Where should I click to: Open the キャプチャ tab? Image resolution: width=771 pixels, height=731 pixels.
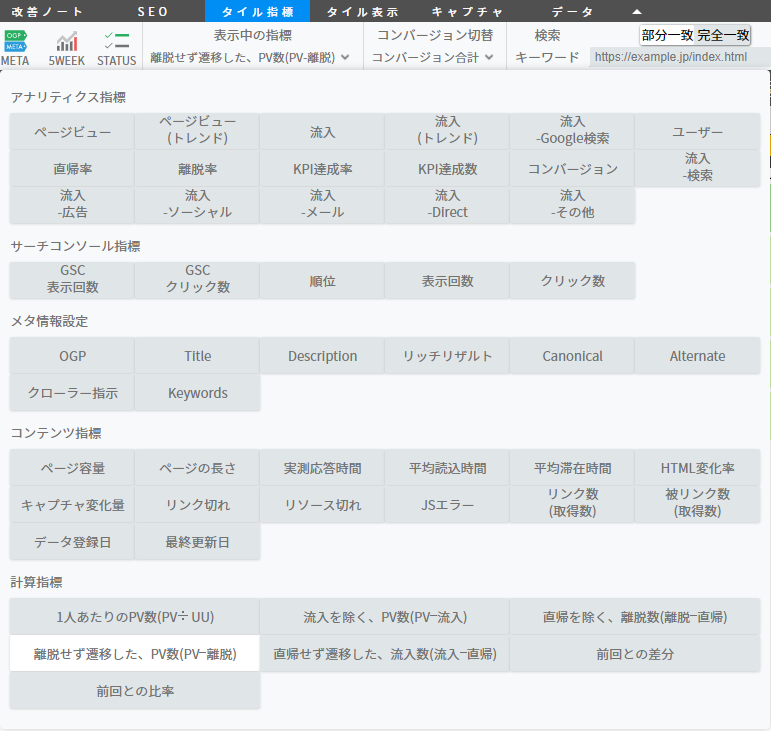point(467,11)
